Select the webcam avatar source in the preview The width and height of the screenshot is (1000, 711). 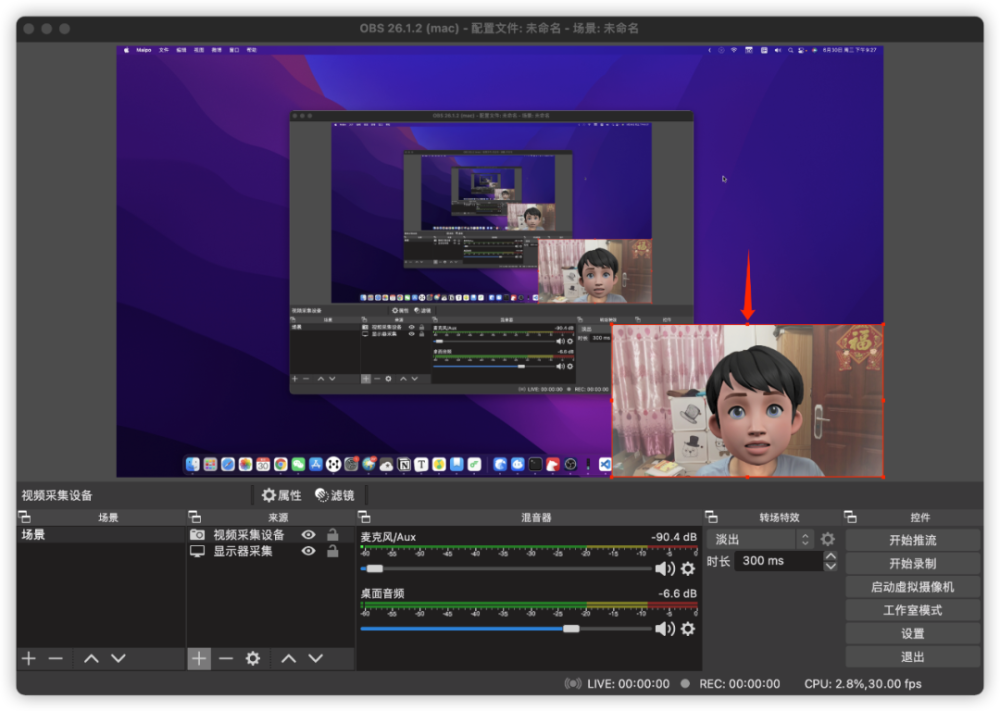point(747,400)
